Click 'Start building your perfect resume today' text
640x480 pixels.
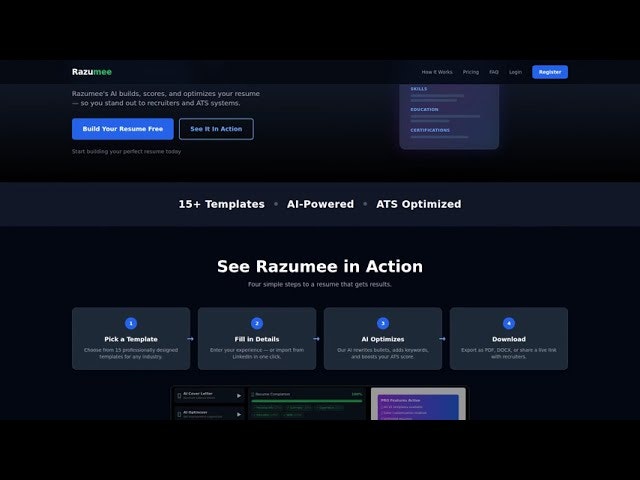[127, 151]
